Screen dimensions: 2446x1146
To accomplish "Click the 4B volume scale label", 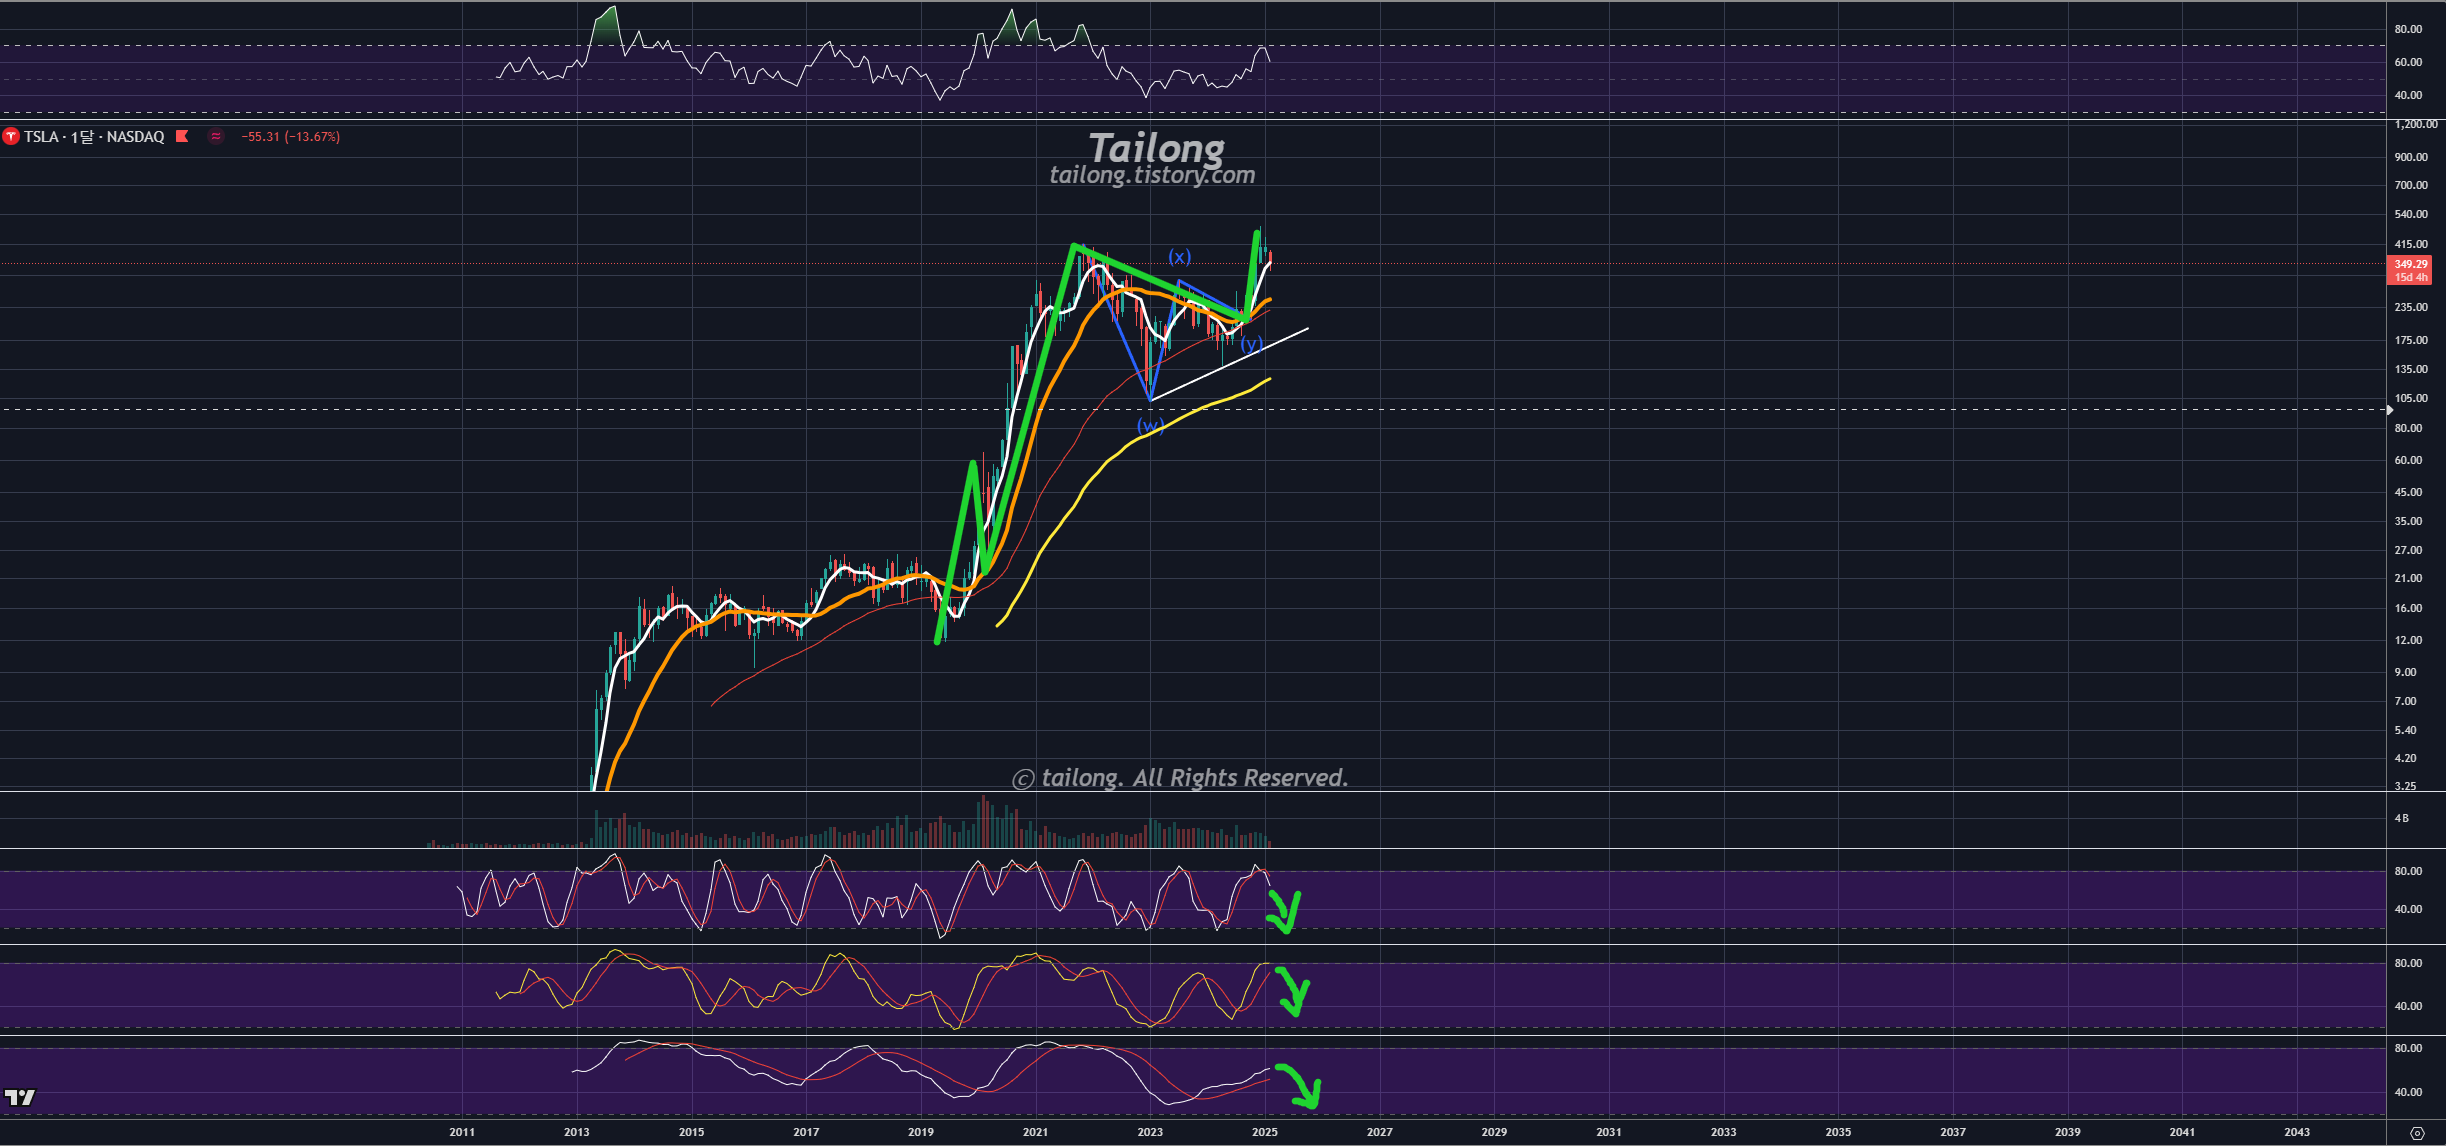I will click(x=2401, y=818).
